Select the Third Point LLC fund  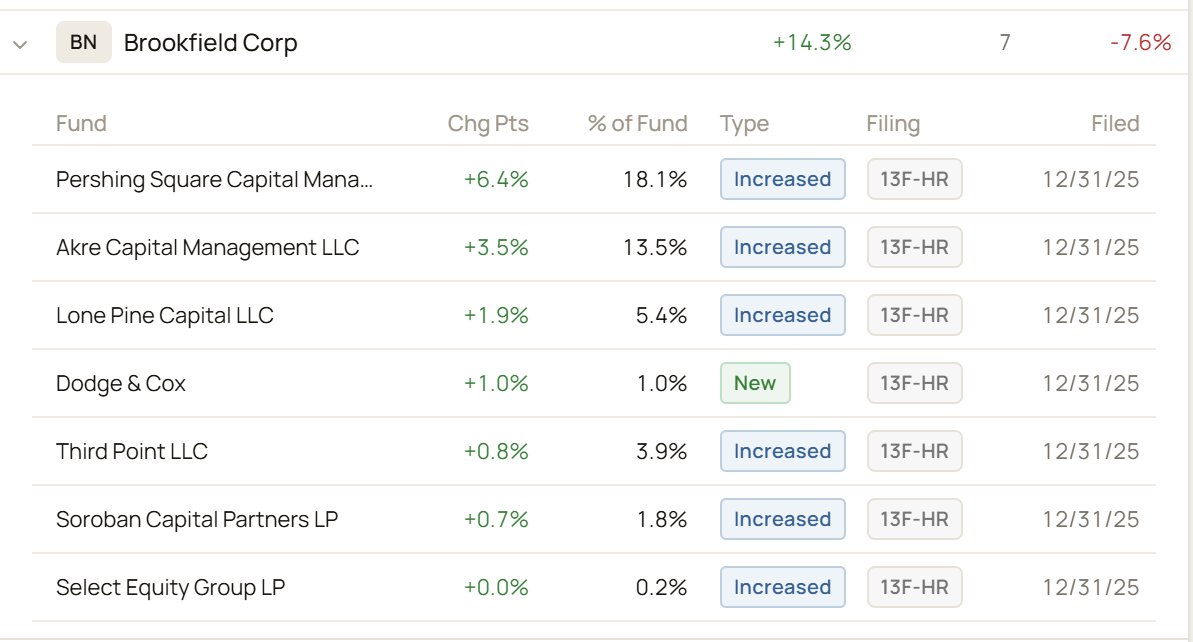132,451
